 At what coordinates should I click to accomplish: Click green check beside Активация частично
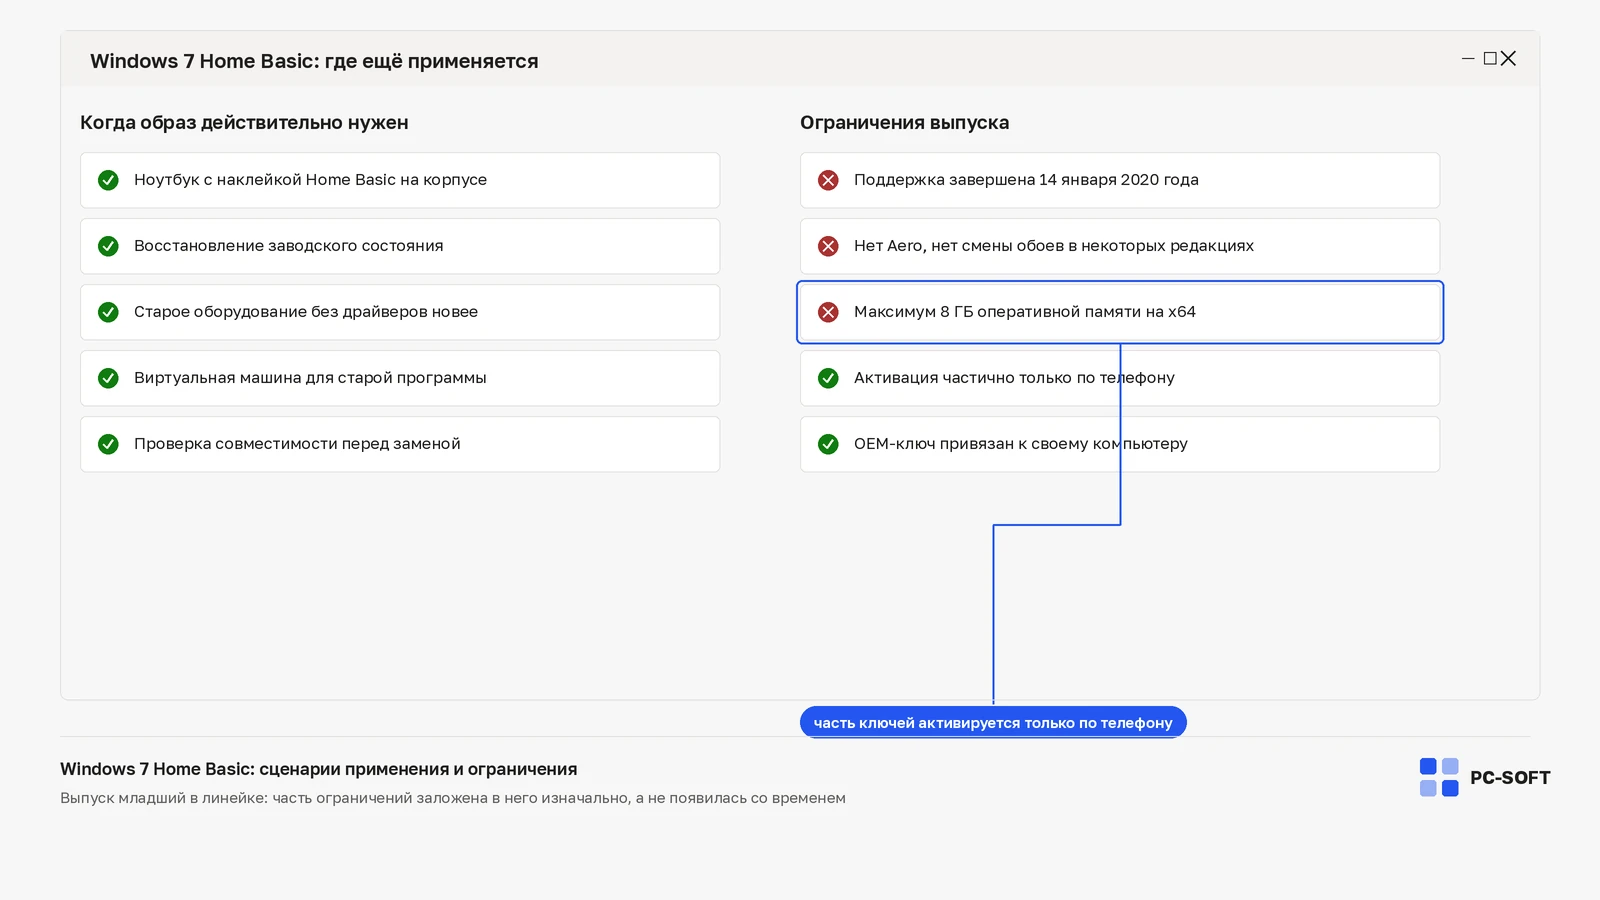click(828, 378)
